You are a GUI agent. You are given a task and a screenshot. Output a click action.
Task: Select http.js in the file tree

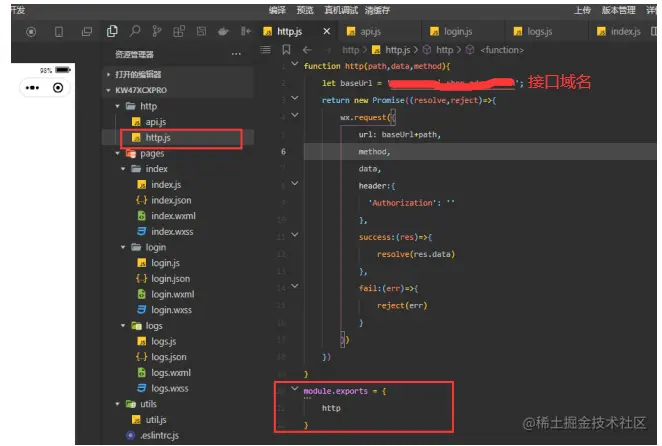pyautogui.click(x=157, y=138)
